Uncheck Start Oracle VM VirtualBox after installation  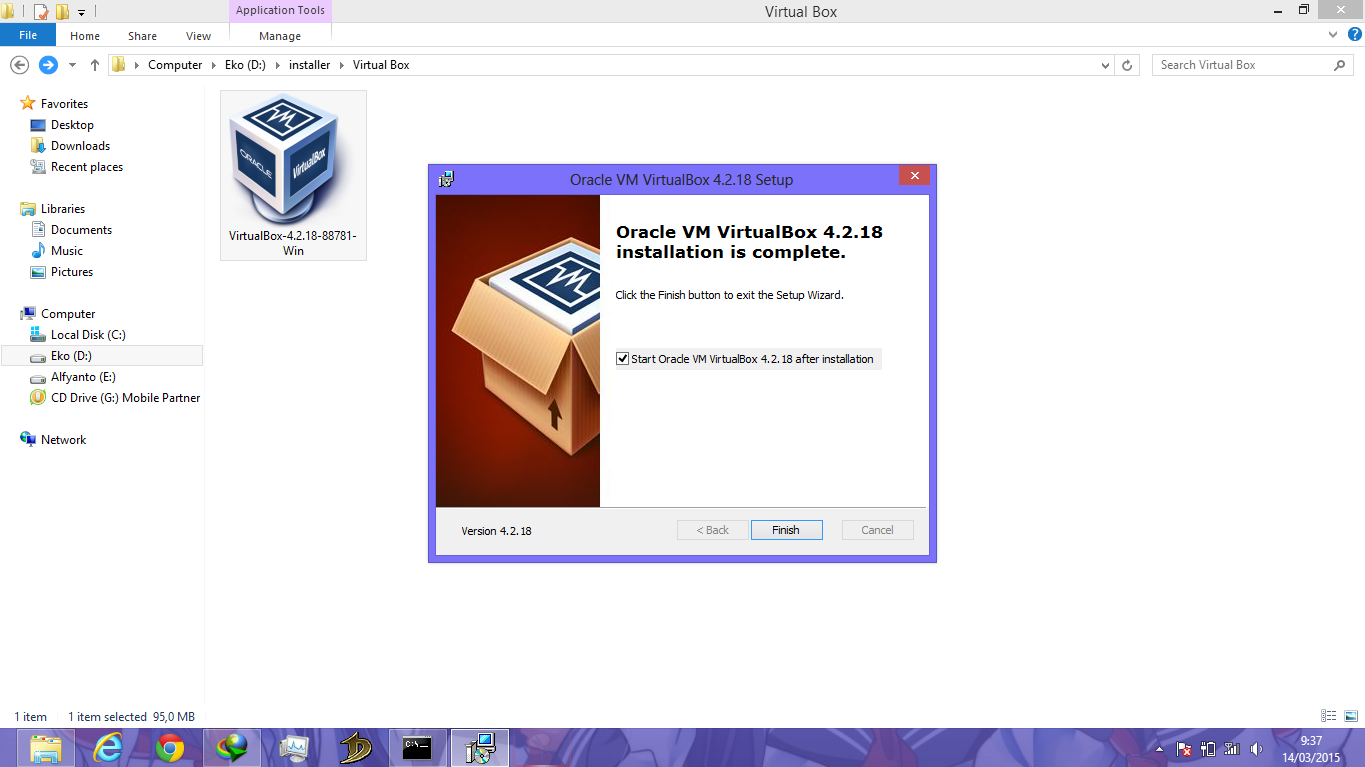[x=623, y=359]
